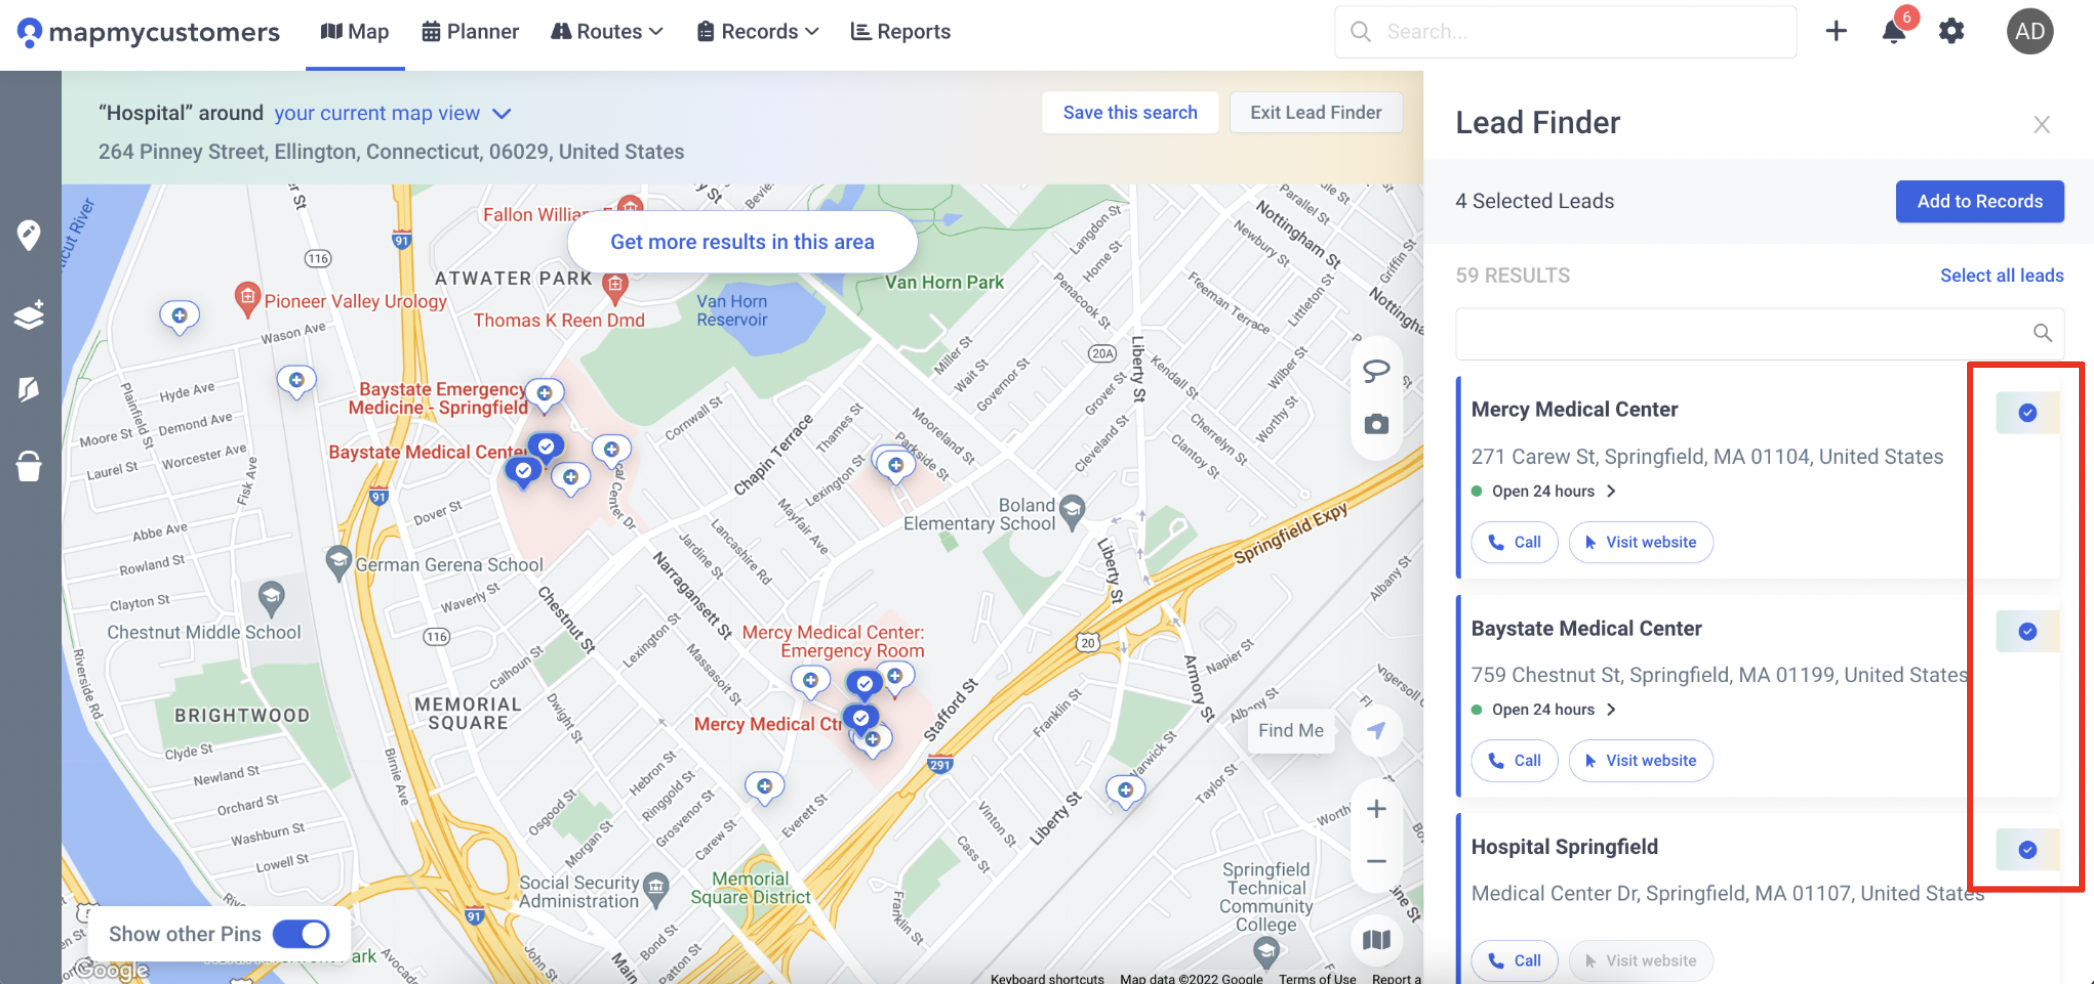Open settings gear in top bar

coord(1951,31)
